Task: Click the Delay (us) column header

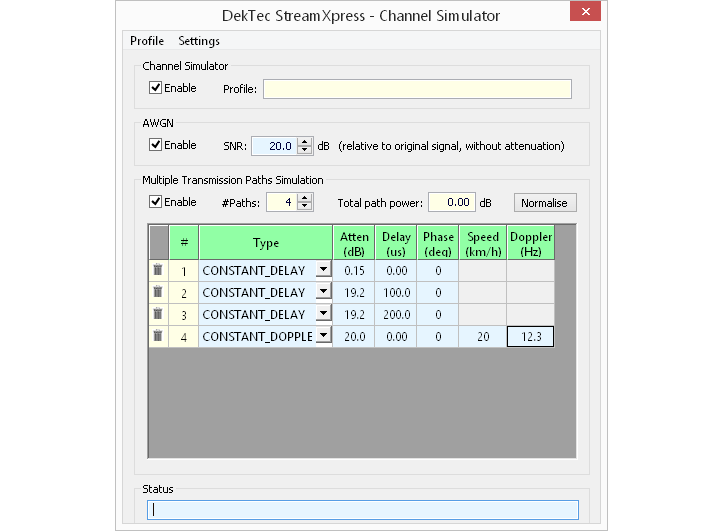Action: pos(396,242)
